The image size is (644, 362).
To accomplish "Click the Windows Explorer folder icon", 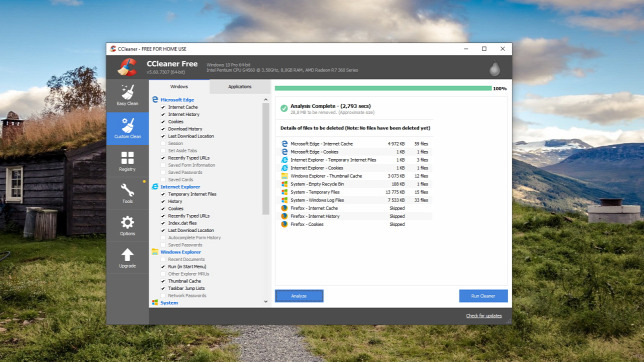I will click(x=155, y=252).
